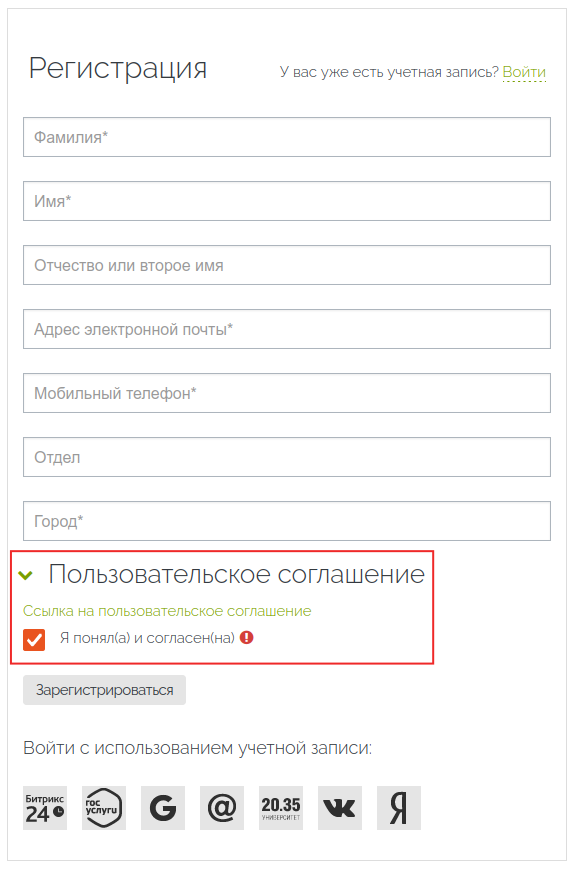Submit with the 'Зарегистрироваться' button
Image resolution: width=575 pixels, height=869 pixels.
104,690
